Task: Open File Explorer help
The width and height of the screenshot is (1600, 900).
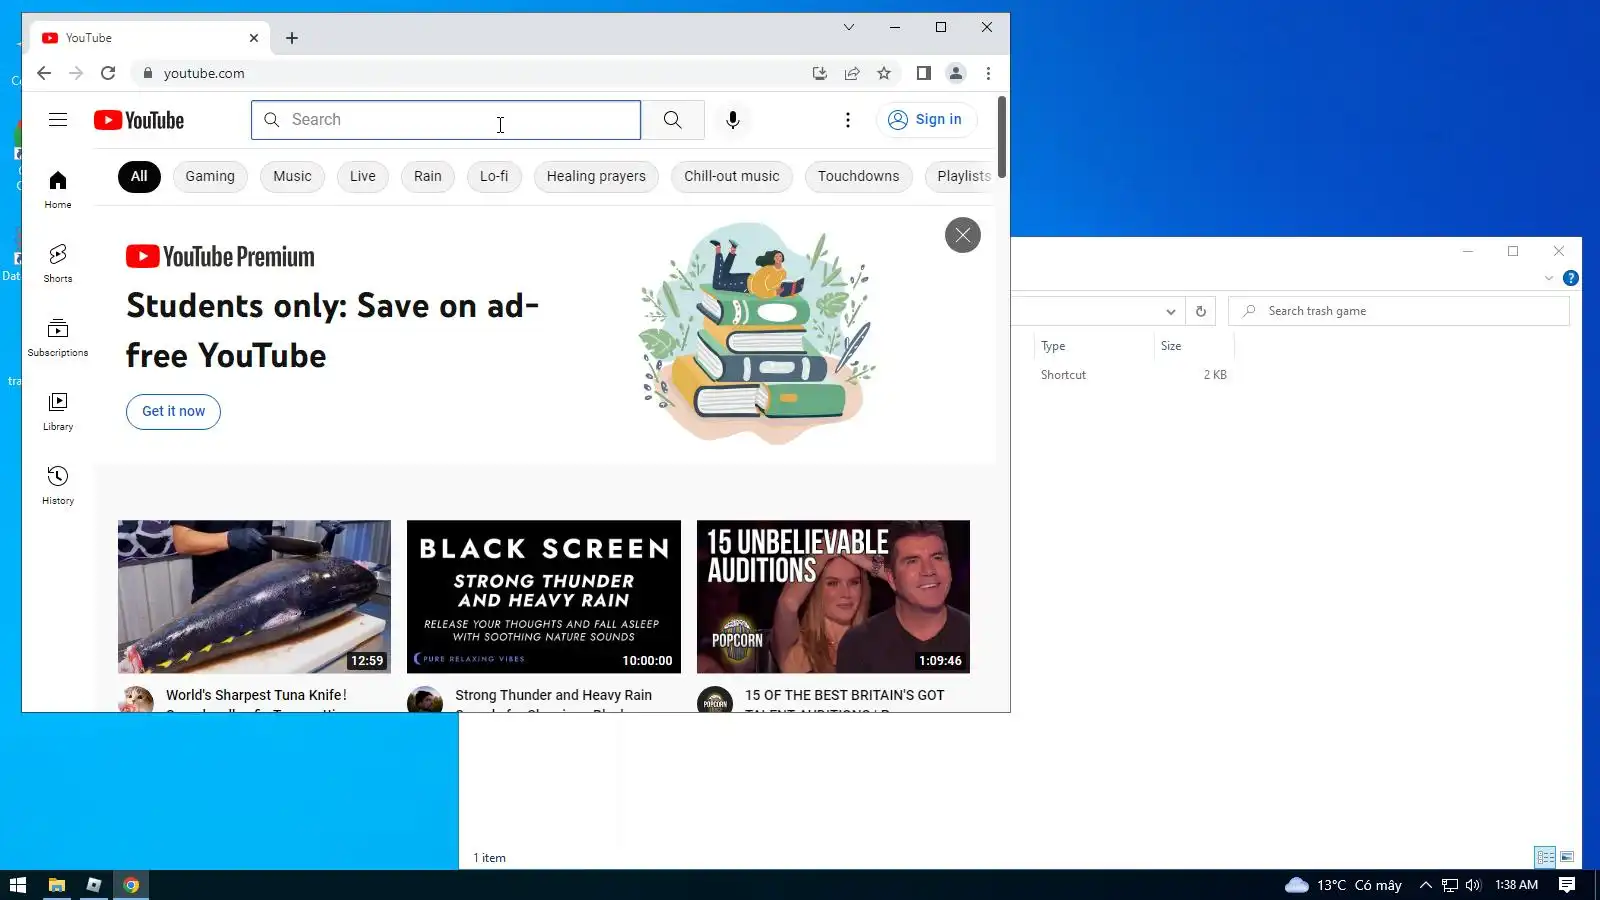Action: pyautogui.click(x=1571, y=278)
